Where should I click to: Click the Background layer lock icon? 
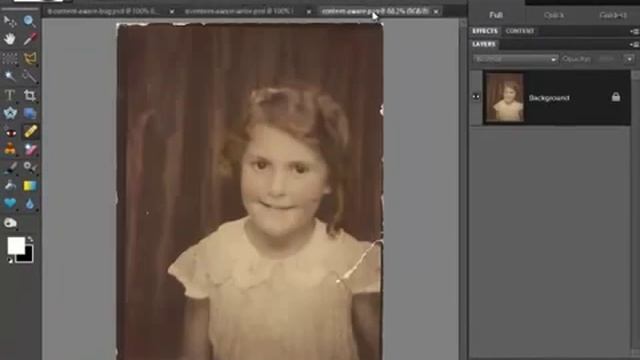point(616,97)
